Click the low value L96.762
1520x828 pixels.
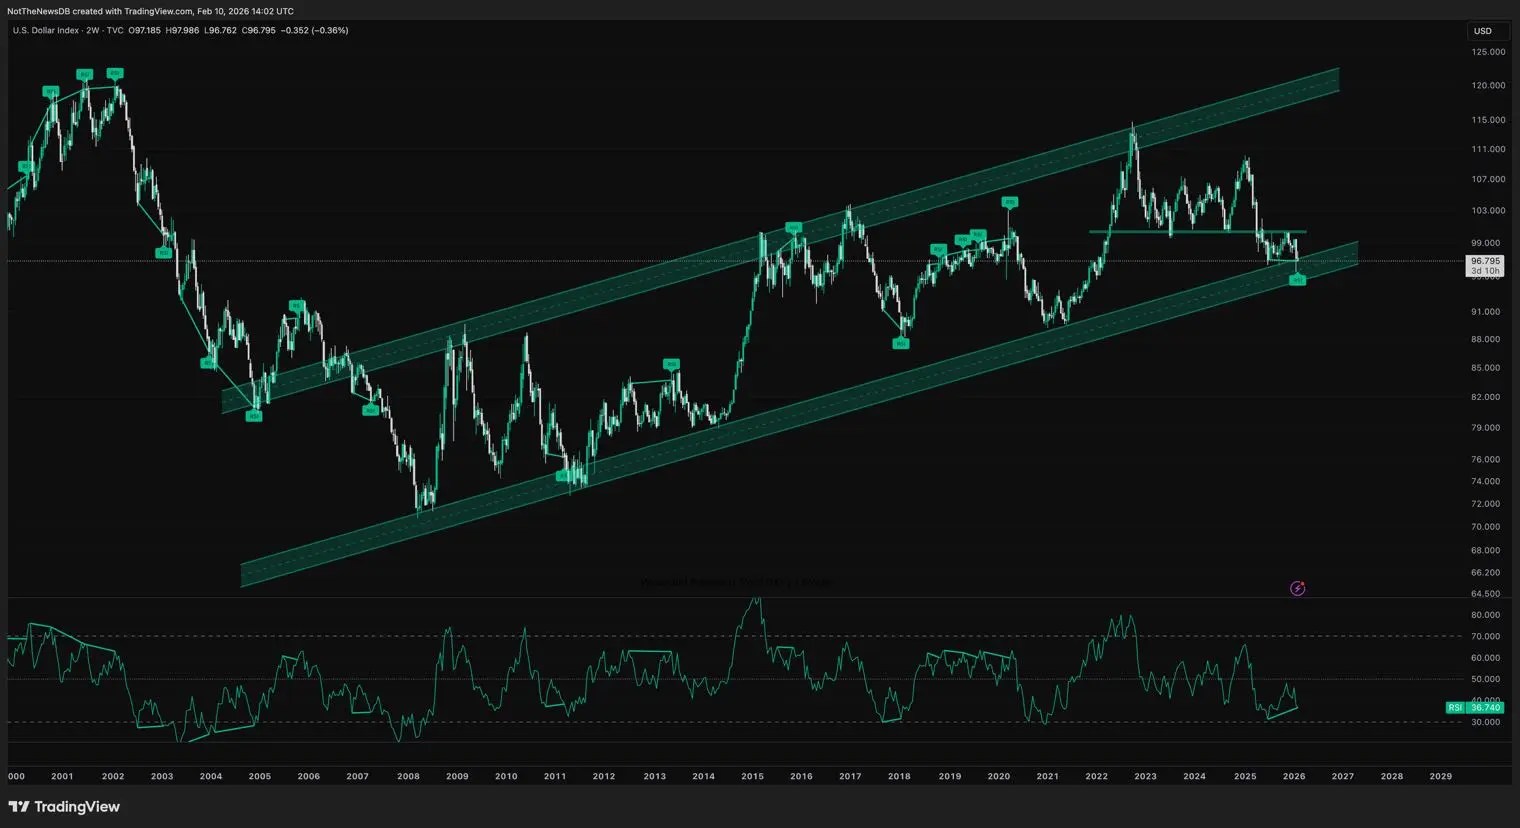pyautogui.click(x=220, y=30)
